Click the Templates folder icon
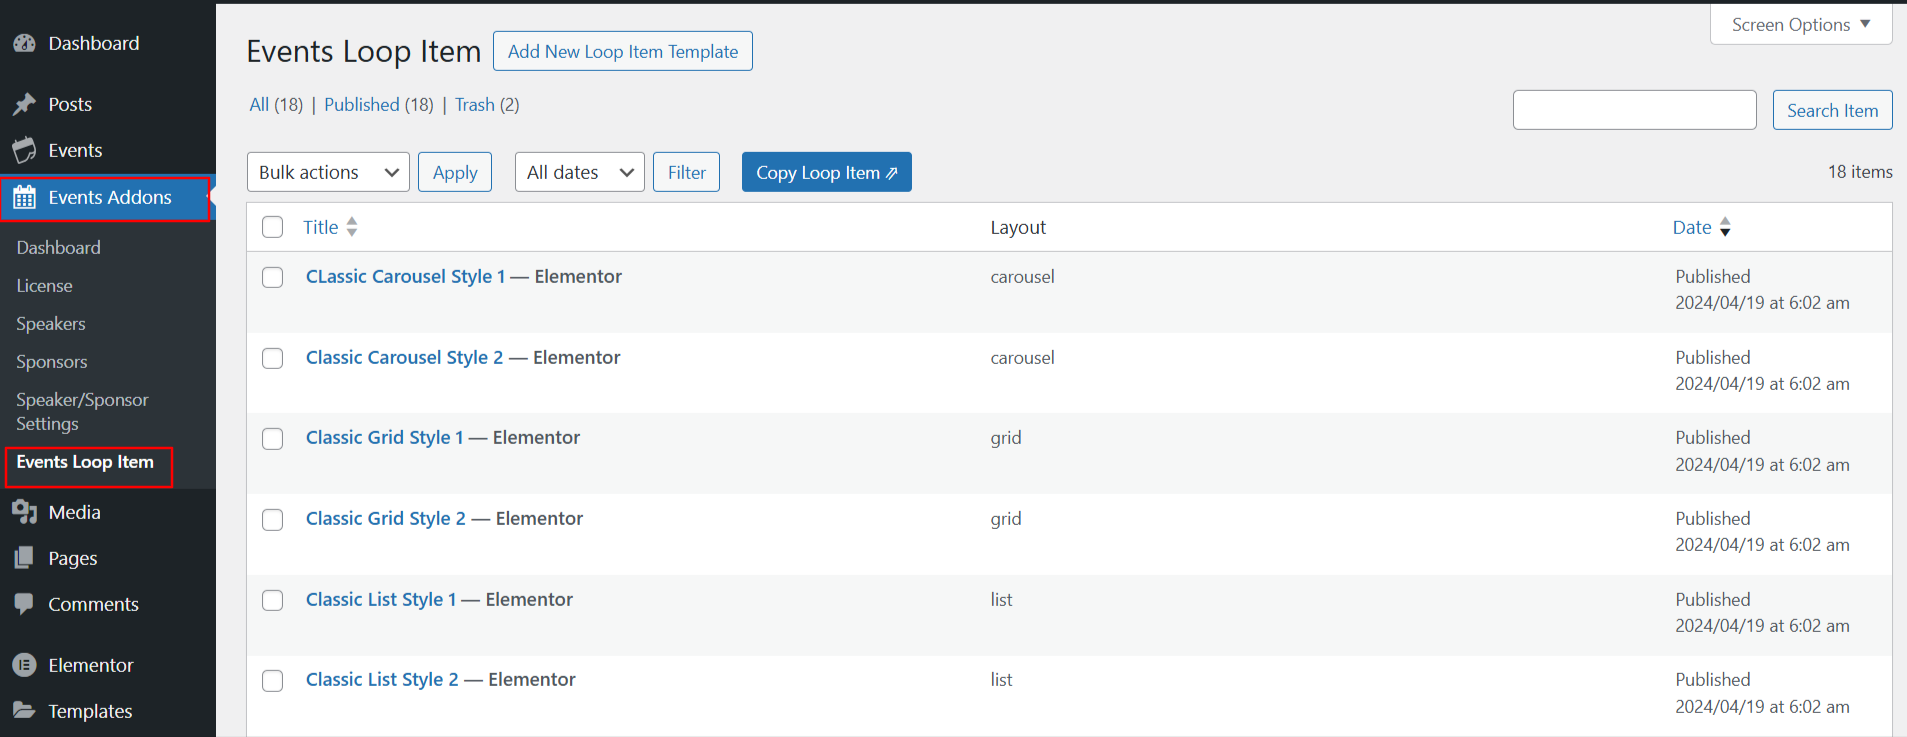 coord(24,711)
